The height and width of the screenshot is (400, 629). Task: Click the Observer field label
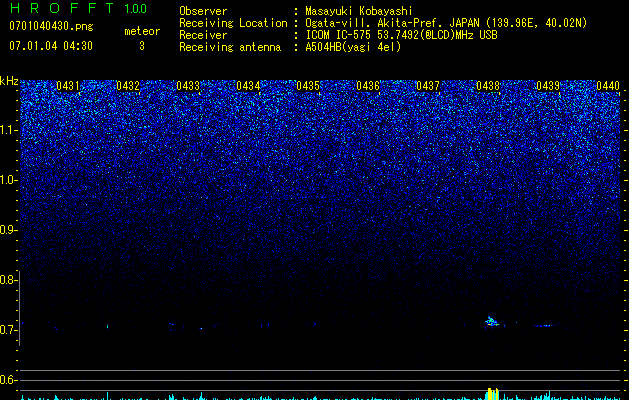tap(203, 11)
